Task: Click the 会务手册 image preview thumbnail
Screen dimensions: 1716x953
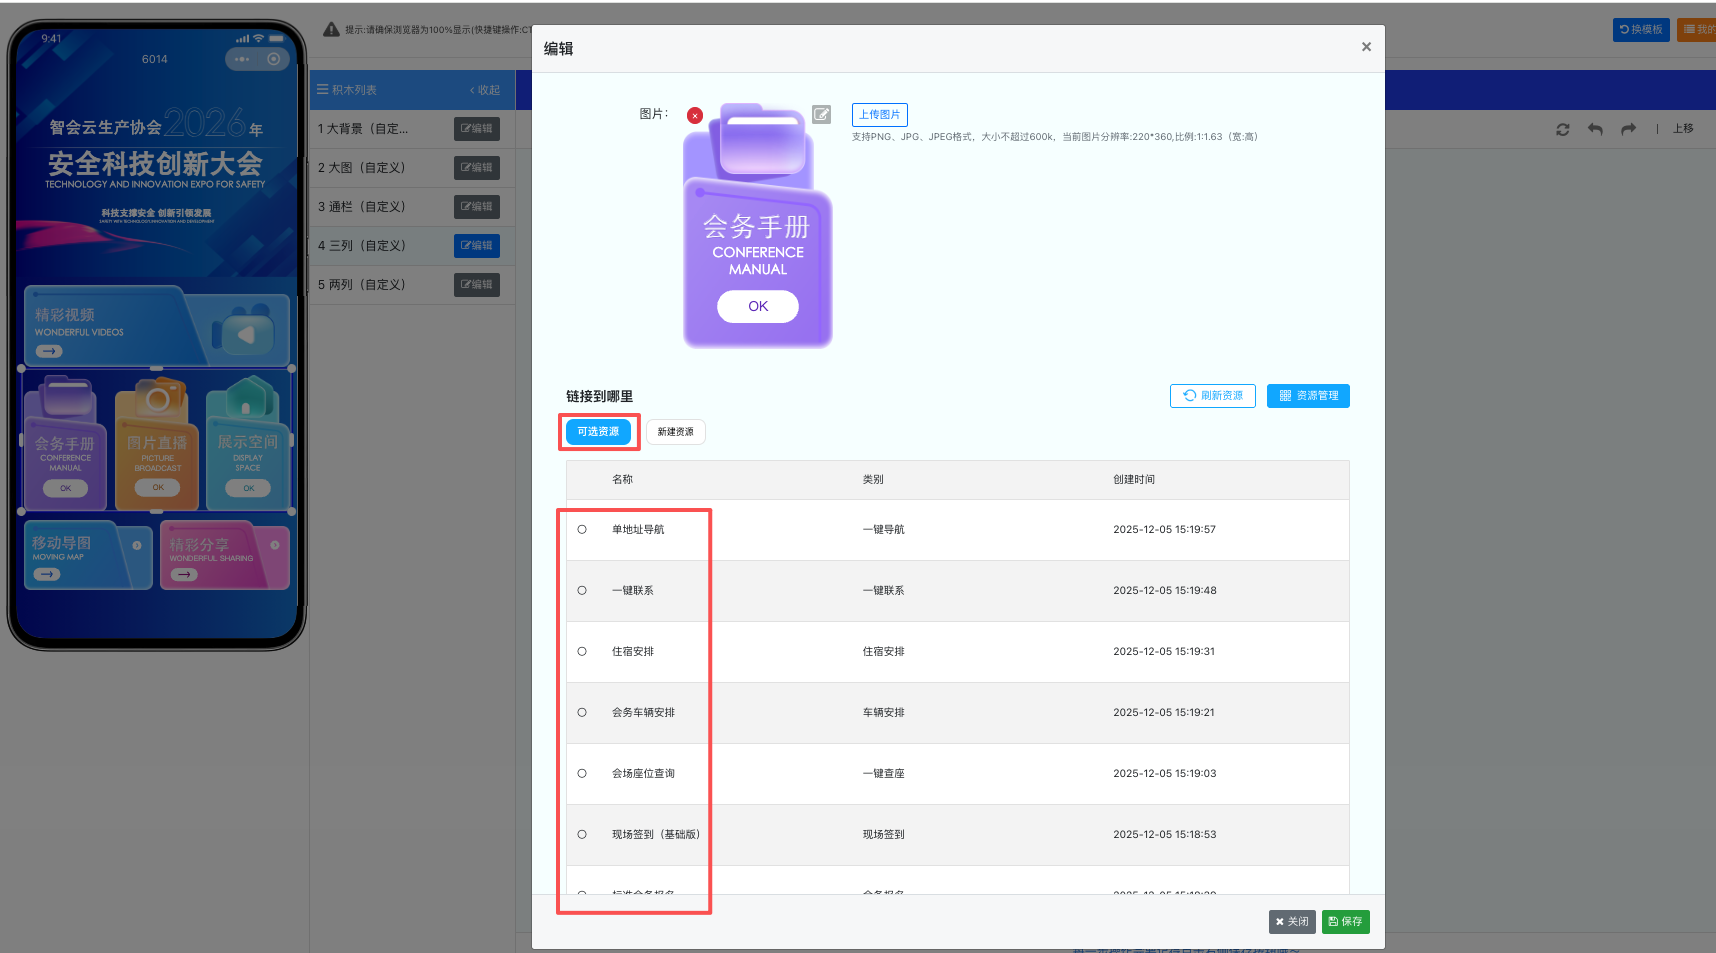Action: [x=757, y=228]
